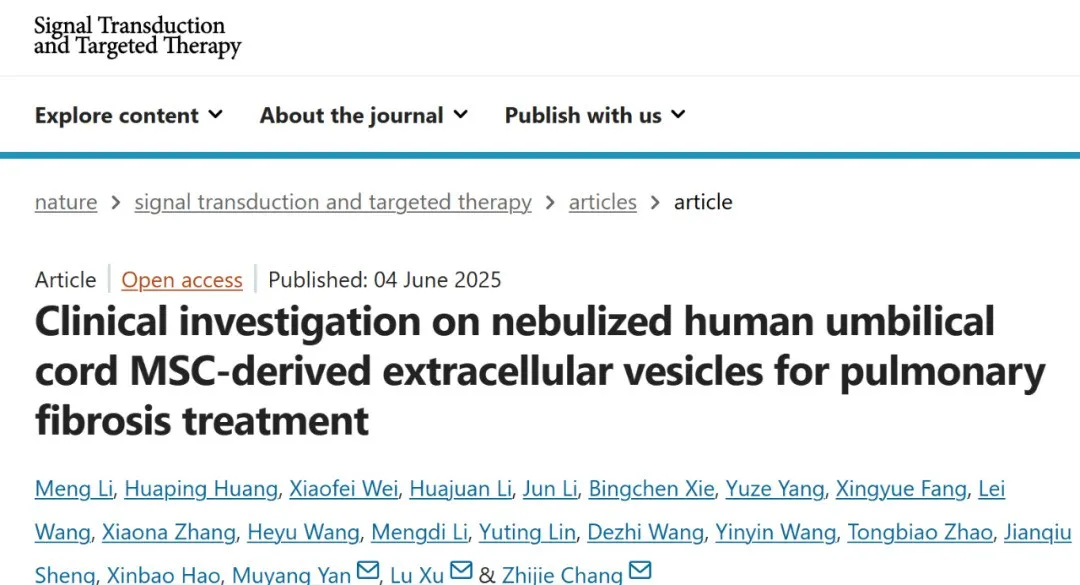This screenshot has width=1080, height=585.
Task: Navigate to articles breadcrumb
Action: 602,202
